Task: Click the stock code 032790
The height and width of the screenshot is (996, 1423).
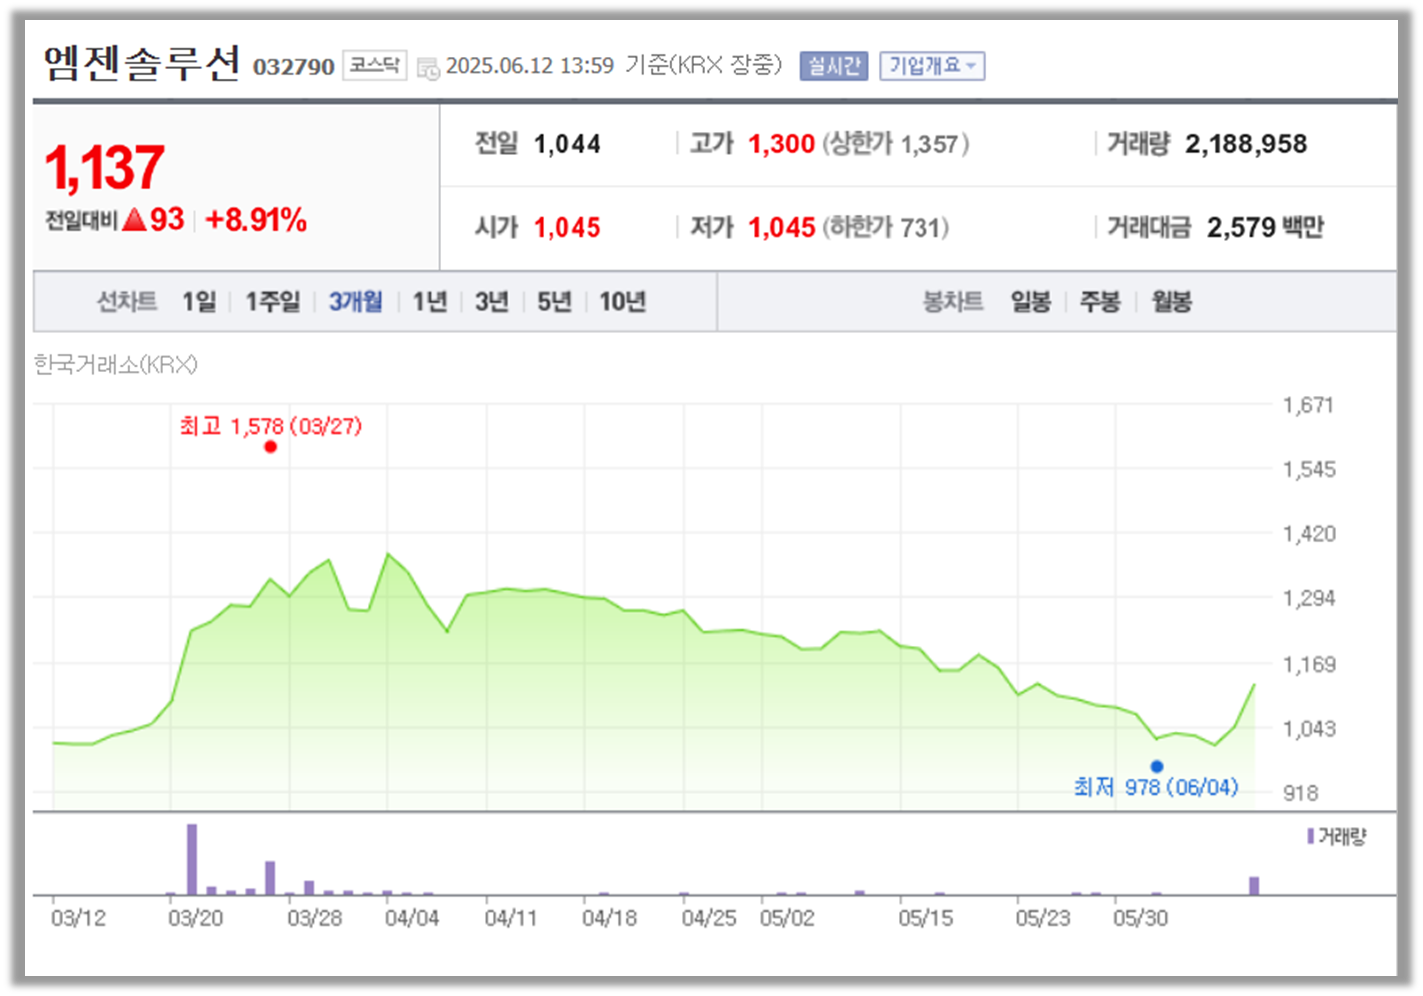Action: coord(293,67)
